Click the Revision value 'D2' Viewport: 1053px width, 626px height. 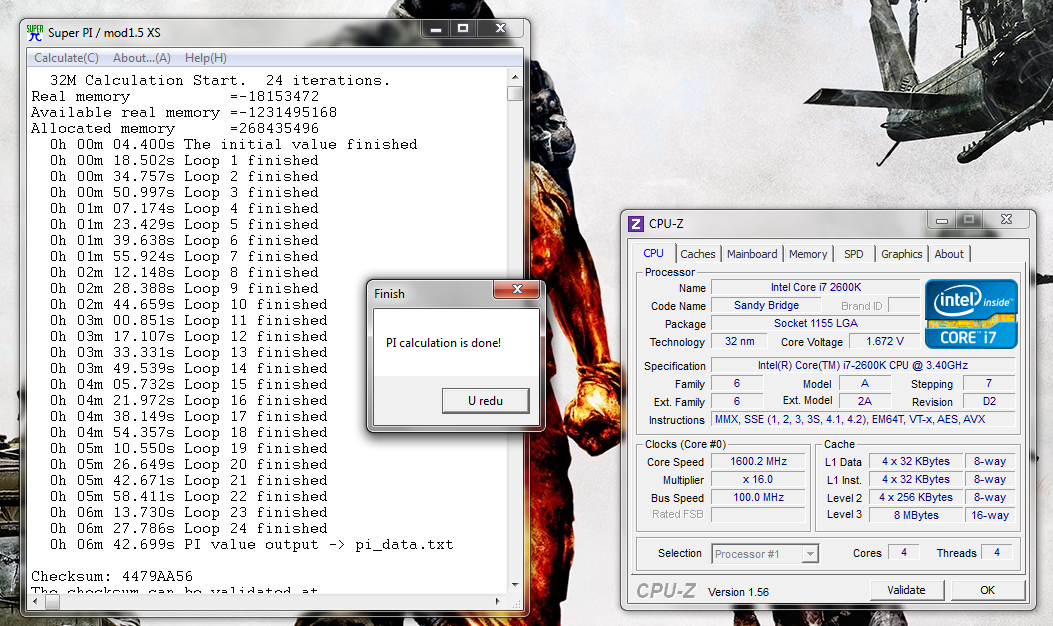[989, 402]
